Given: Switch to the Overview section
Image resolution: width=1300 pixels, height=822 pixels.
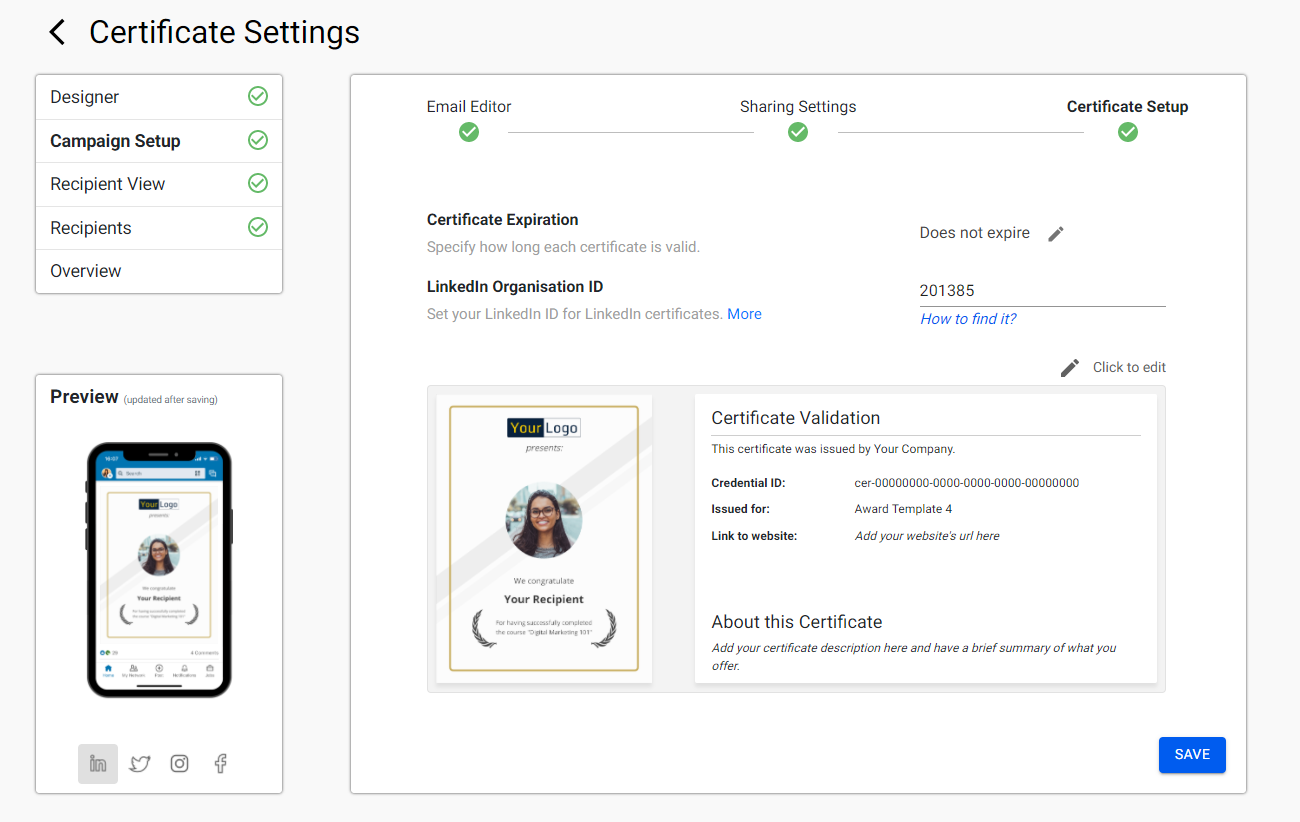Looking at the screenshot, I should pos(85,270).
